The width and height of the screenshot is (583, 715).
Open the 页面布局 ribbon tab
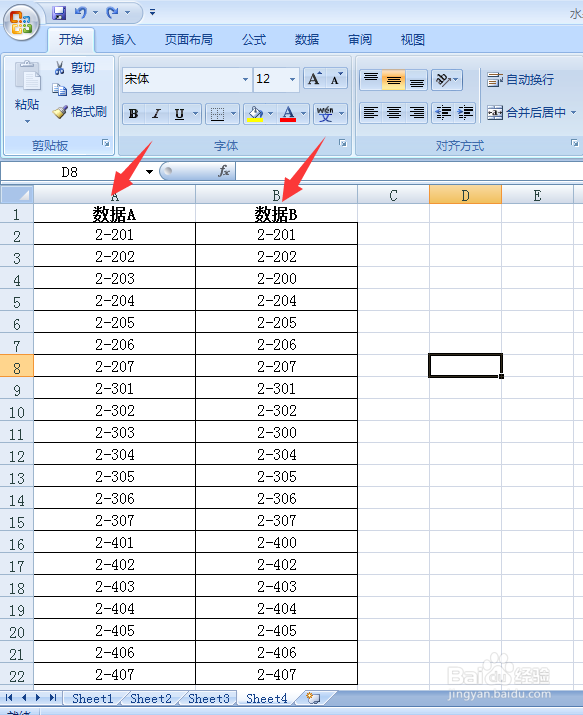(189, 40)
